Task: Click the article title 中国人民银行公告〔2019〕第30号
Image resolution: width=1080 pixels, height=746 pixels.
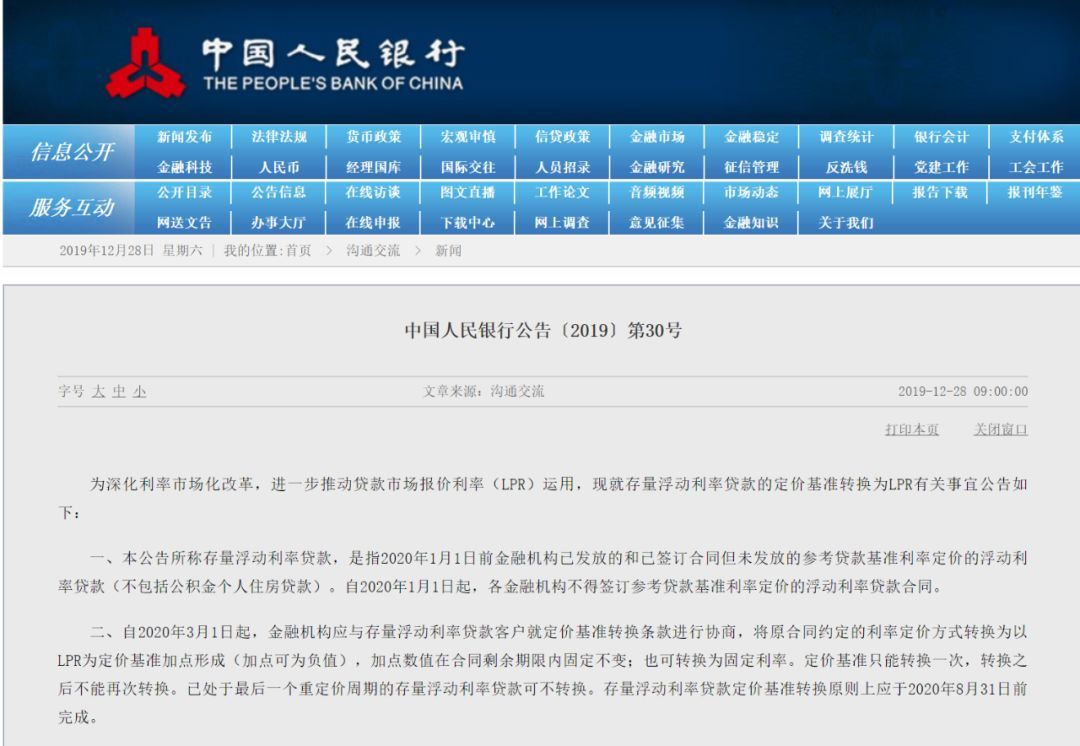Action: pyautogui.click(x=543, y=331)
